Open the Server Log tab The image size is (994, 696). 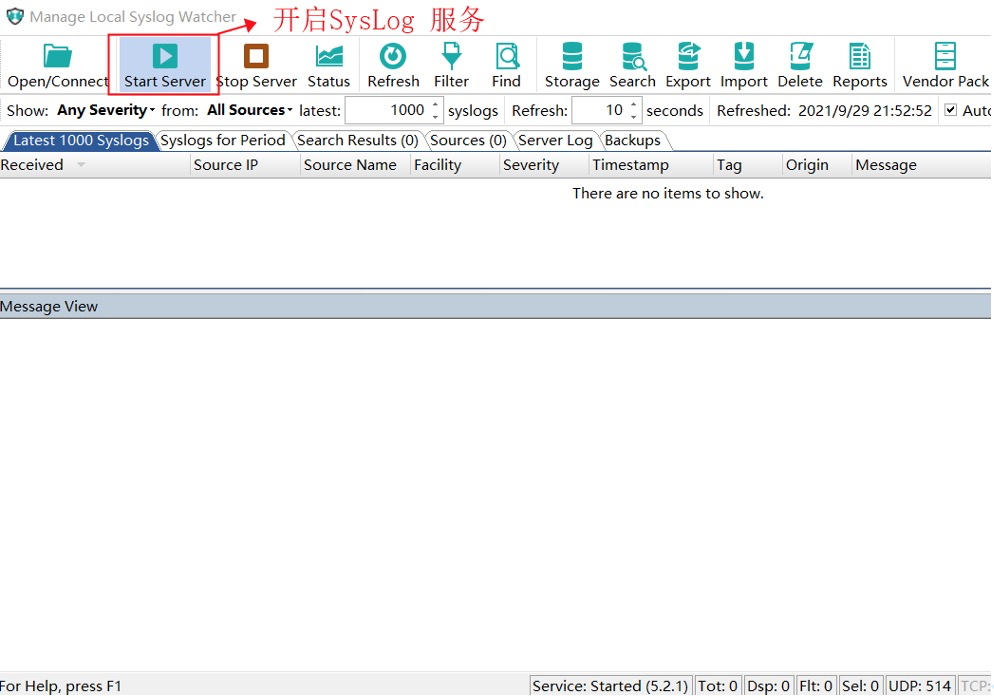tap(555, 140)
